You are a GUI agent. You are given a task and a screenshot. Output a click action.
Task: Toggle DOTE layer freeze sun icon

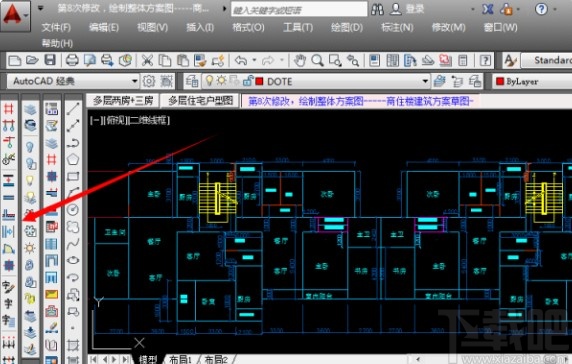click(x=221, y=81)
